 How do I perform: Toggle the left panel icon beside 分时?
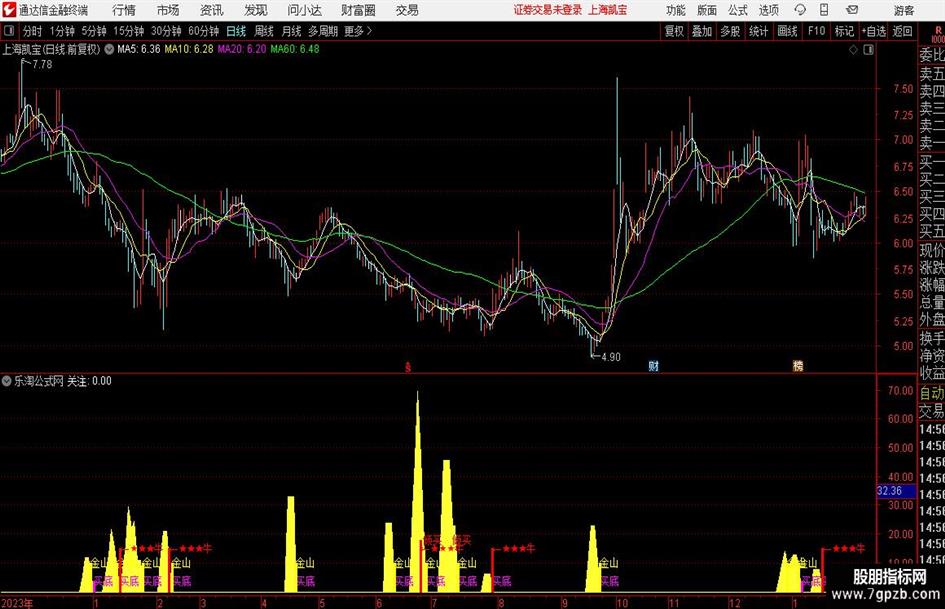9,31
